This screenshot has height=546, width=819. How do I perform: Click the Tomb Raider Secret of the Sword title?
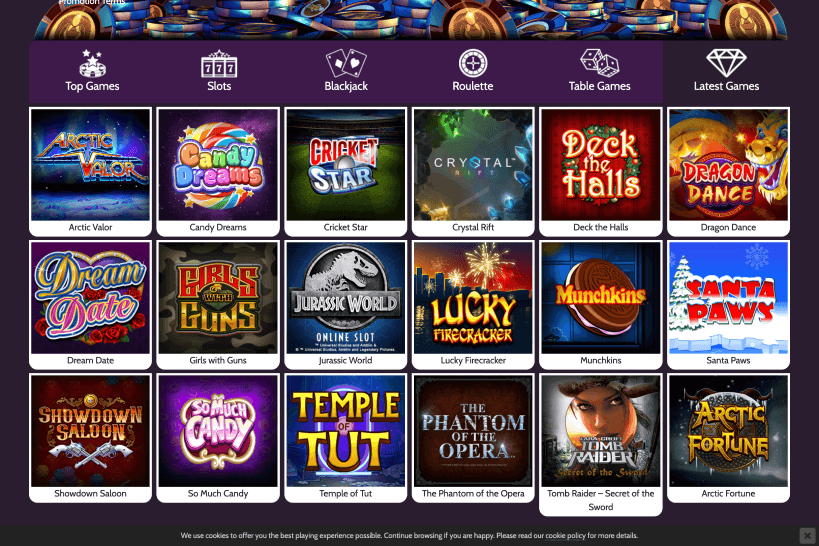(x=601, y=500)
